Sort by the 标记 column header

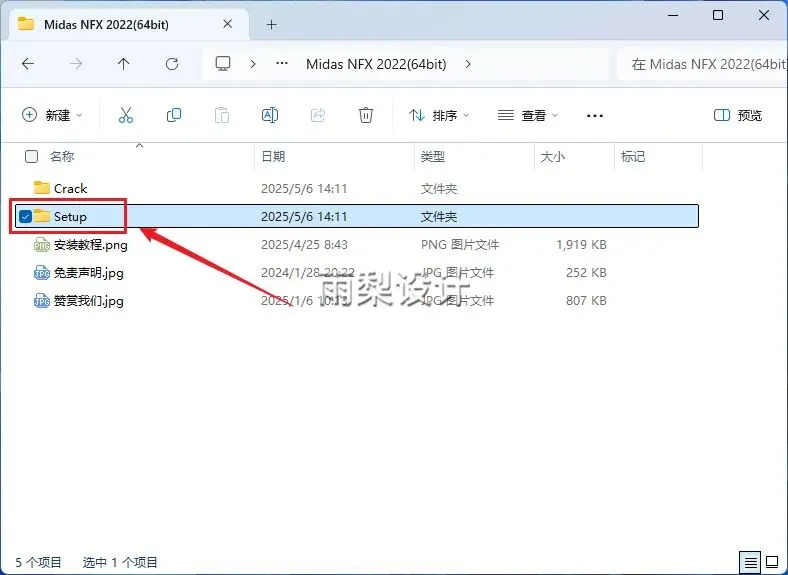click(x=633, y=156)
